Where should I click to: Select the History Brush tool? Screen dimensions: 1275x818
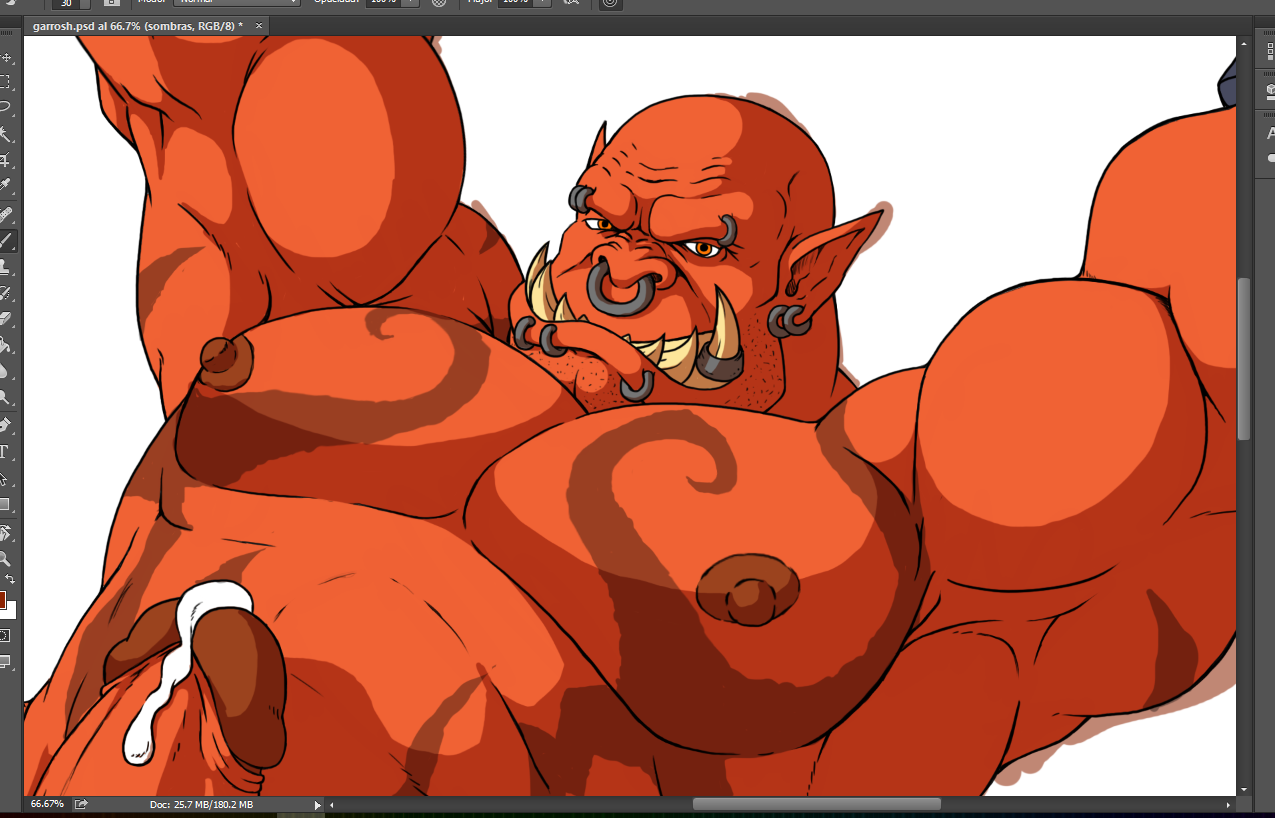(x=6, y=293)
